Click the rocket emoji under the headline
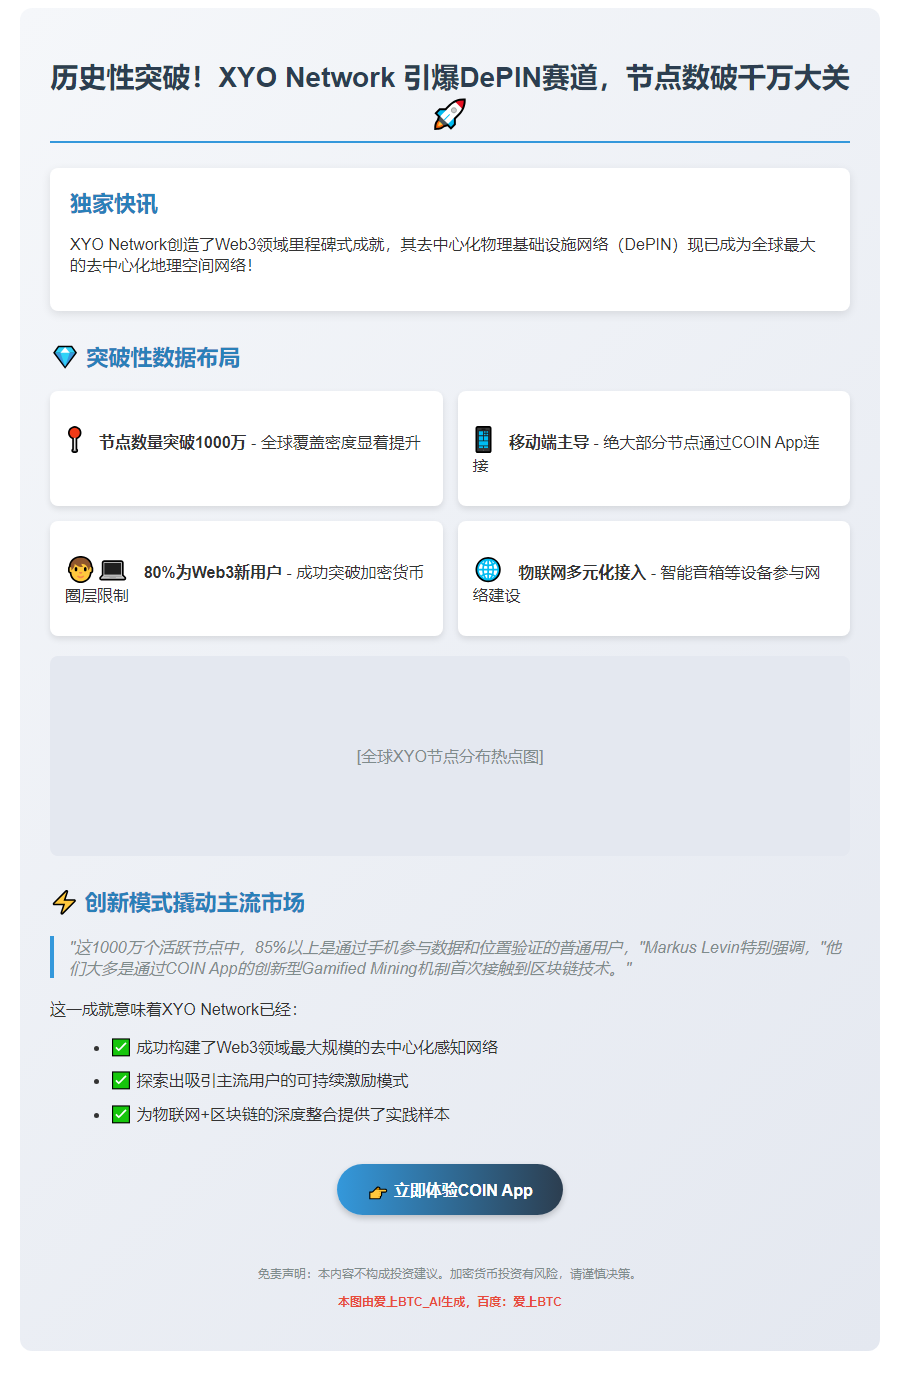This screenshot has height=1382, width=900. [450, 114]
